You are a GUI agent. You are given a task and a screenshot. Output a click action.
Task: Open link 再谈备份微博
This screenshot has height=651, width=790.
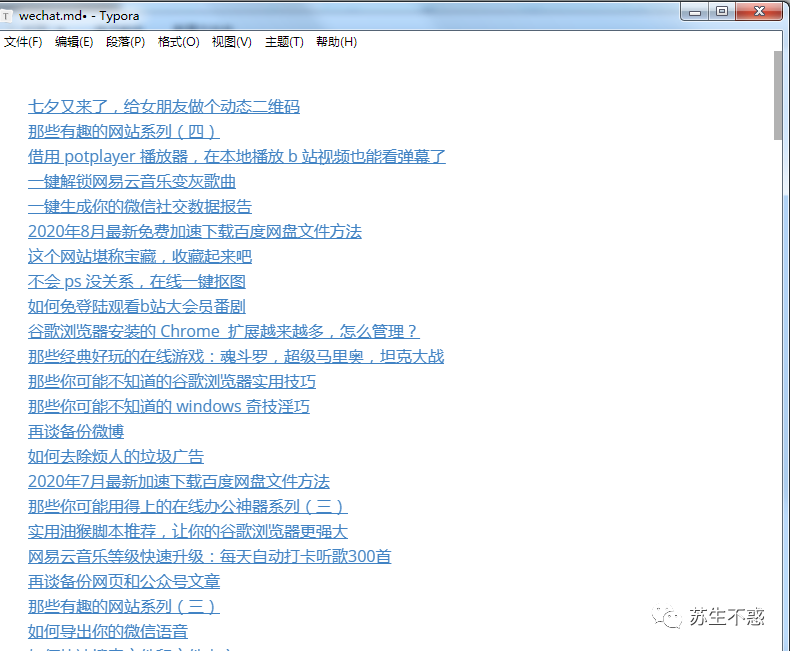click(x=76, y=431)
